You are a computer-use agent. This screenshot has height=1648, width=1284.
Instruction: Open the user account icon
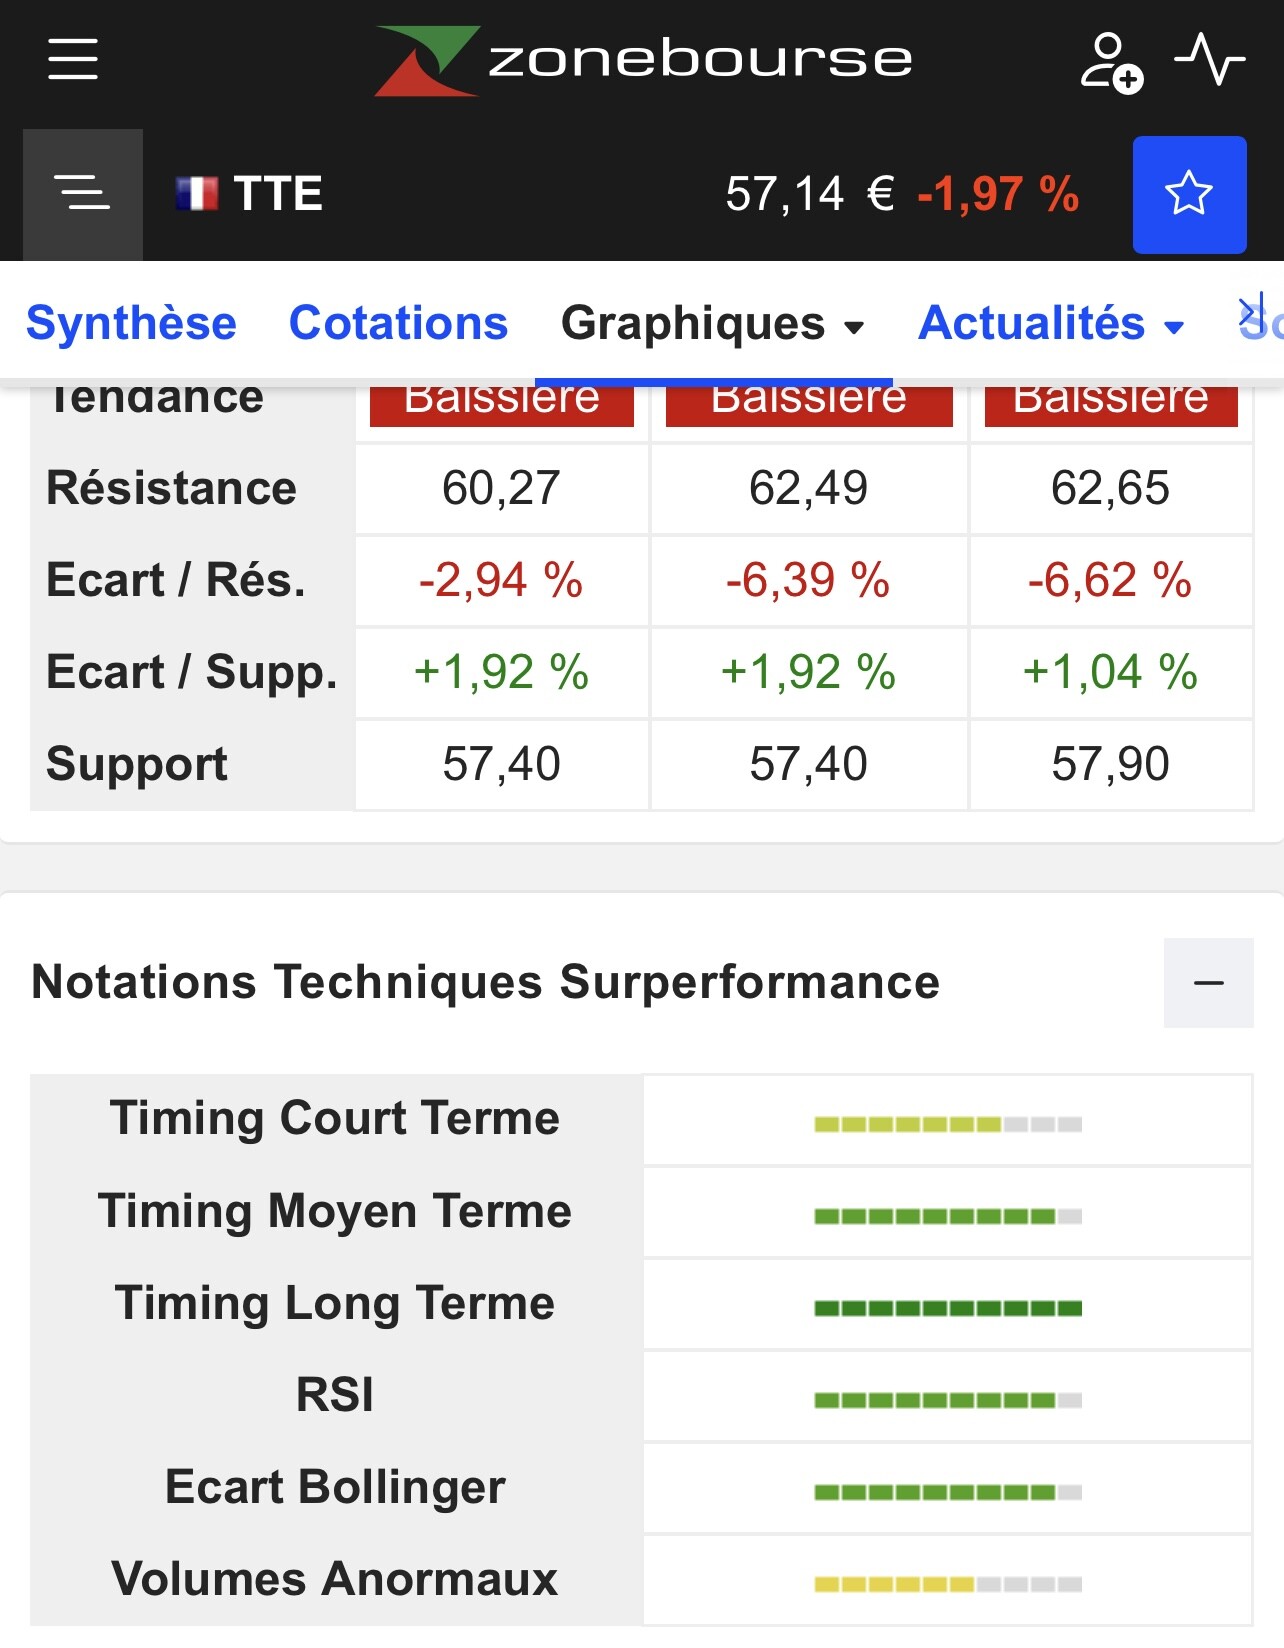tap(1111, 62)
